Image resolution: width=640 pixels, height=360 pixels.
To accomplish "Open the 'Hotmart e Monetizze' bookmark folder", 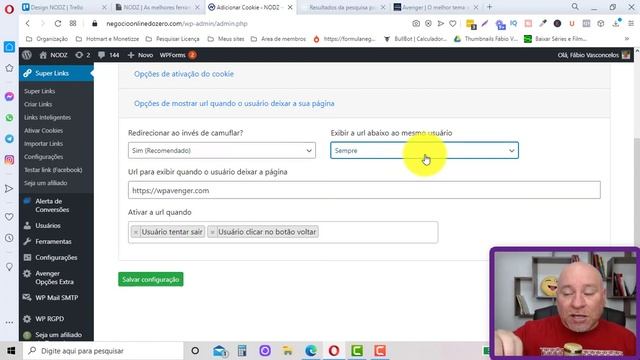I will 107,39.
